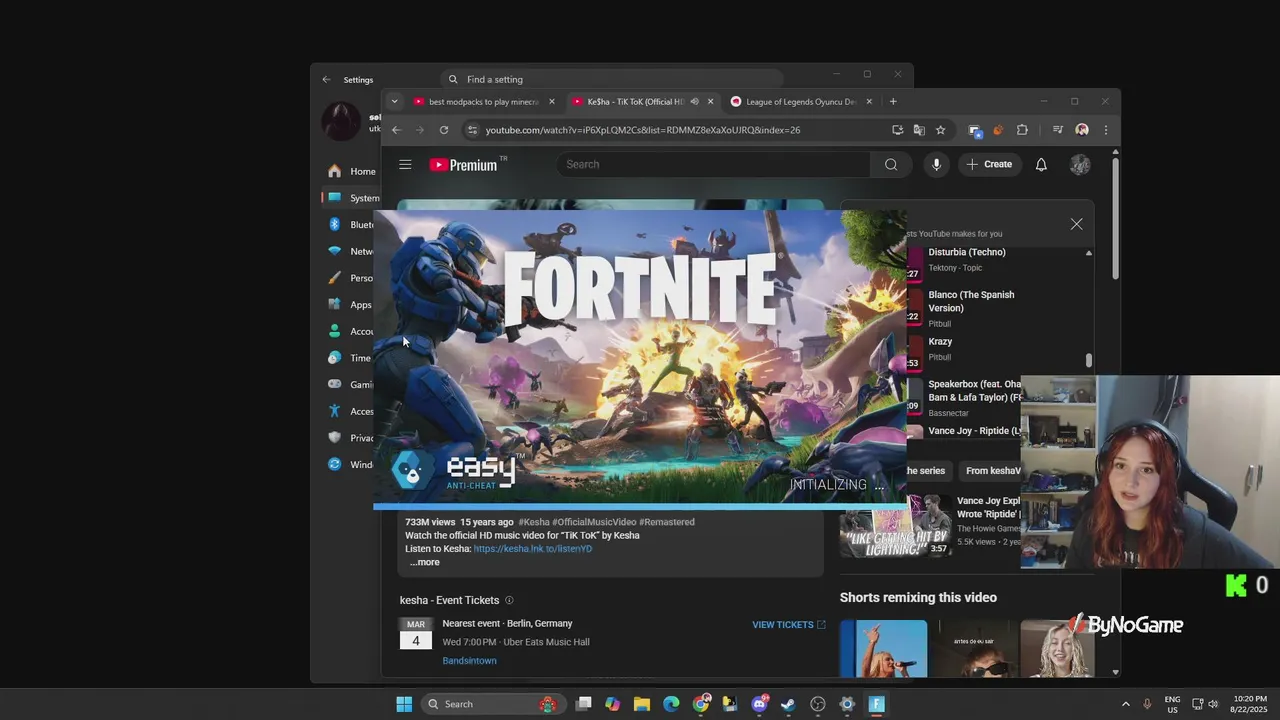Click the YouTube search input field
Viewport: 1280px width, 720px height.
click(x=714, y=164)
